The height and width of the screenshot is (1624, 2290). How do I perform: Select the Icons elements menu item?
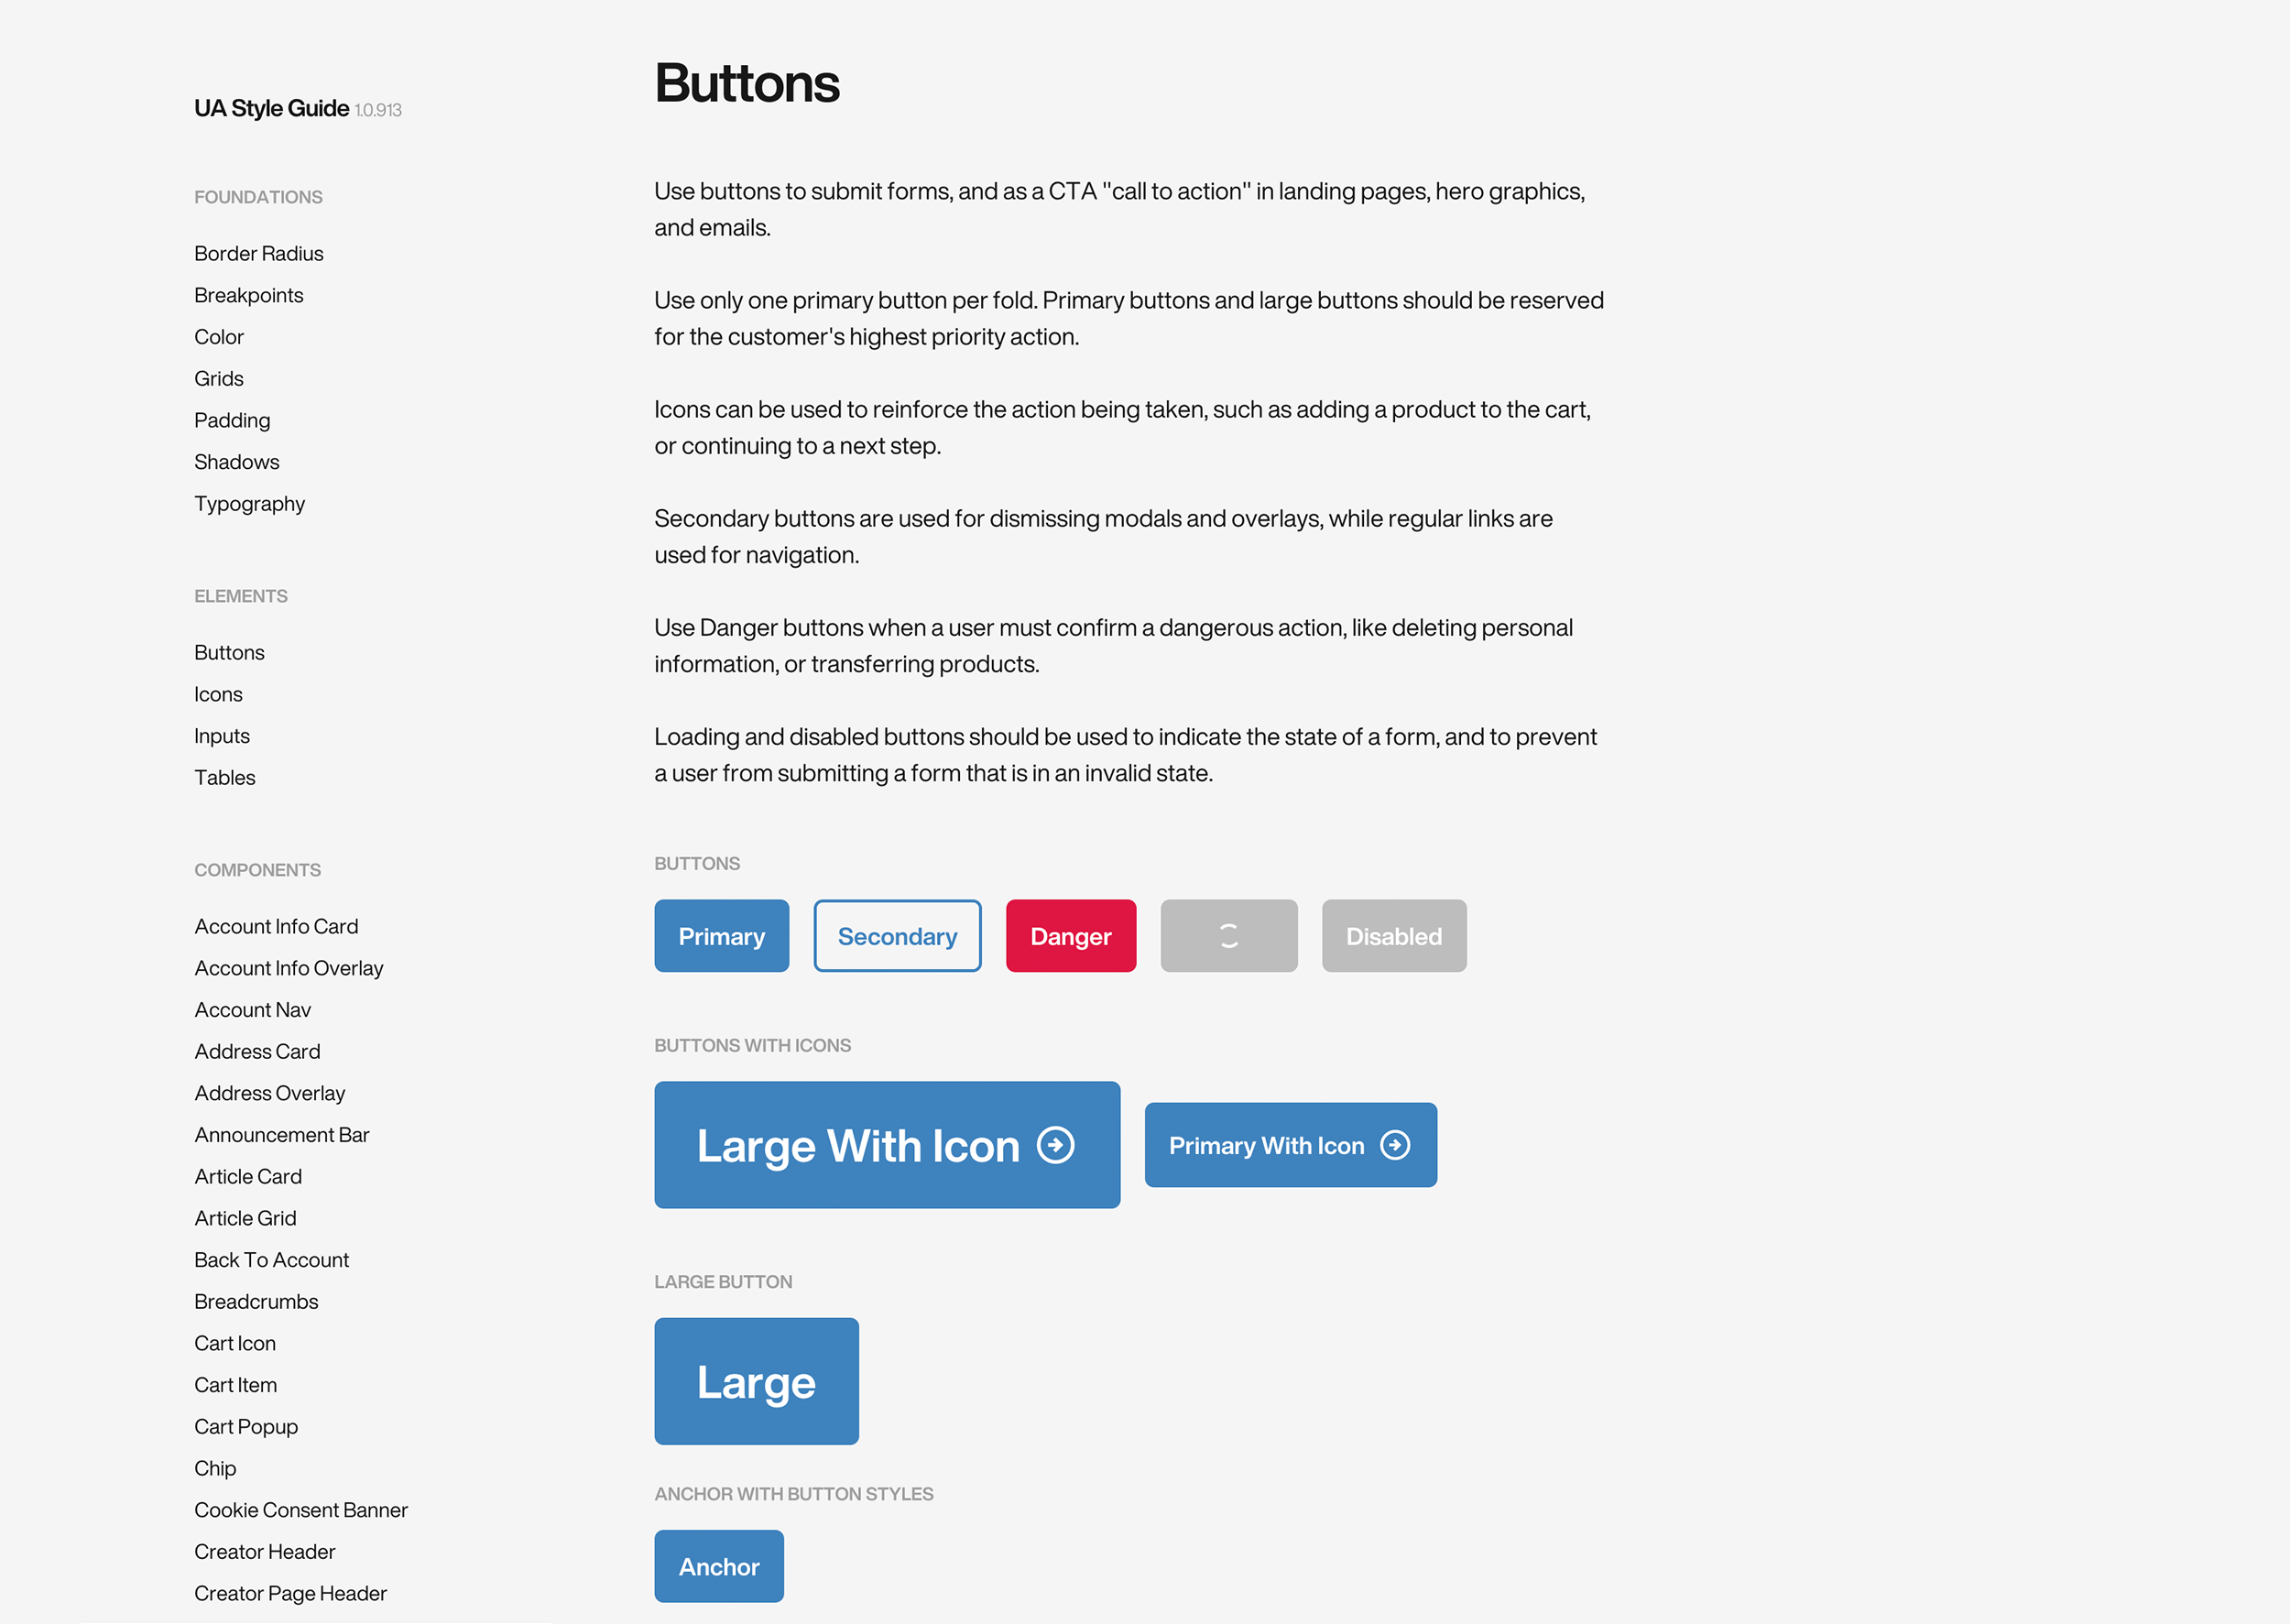[218, 692]
